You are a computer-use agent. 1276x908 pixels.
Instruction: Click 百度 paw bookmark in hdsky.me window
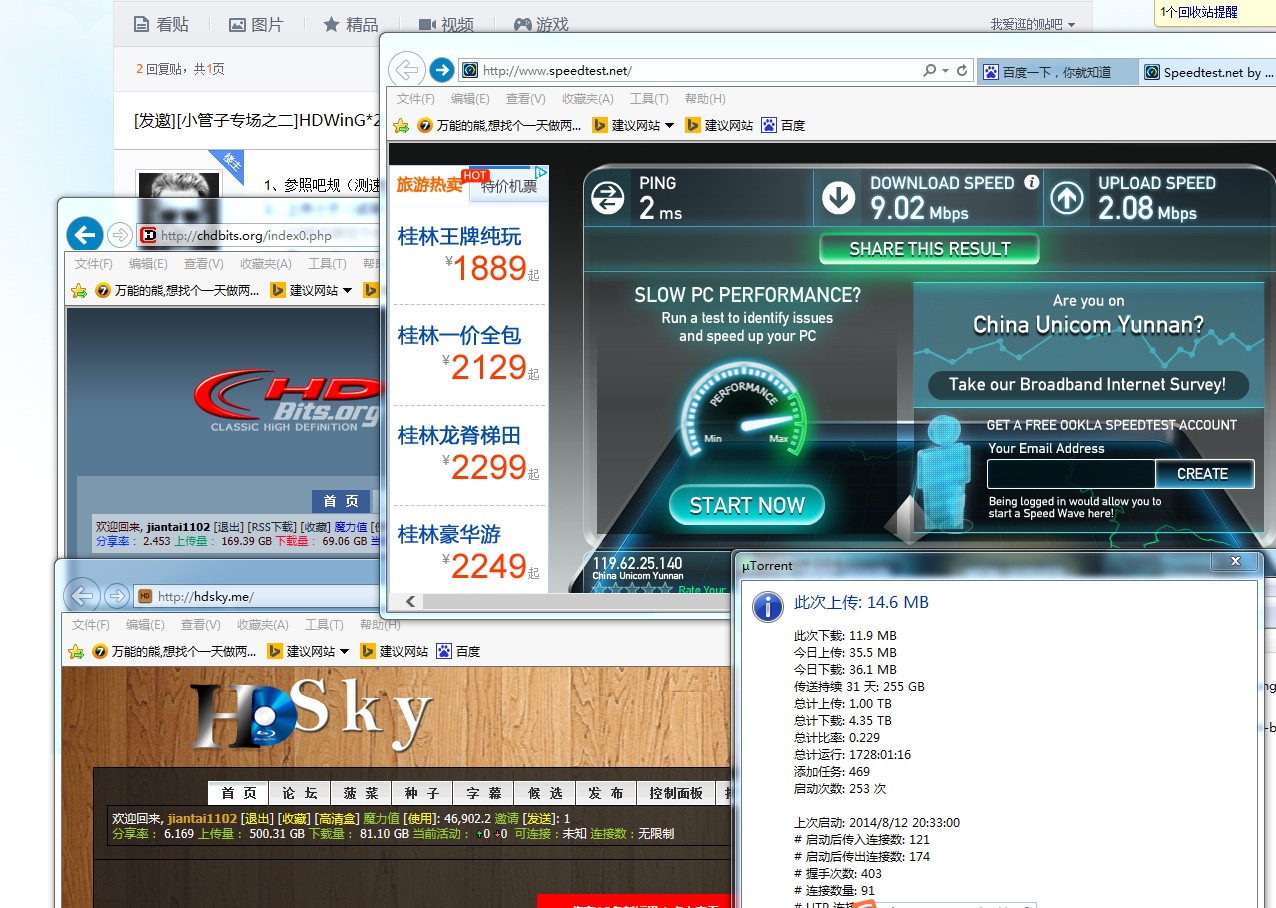[458, 651]
